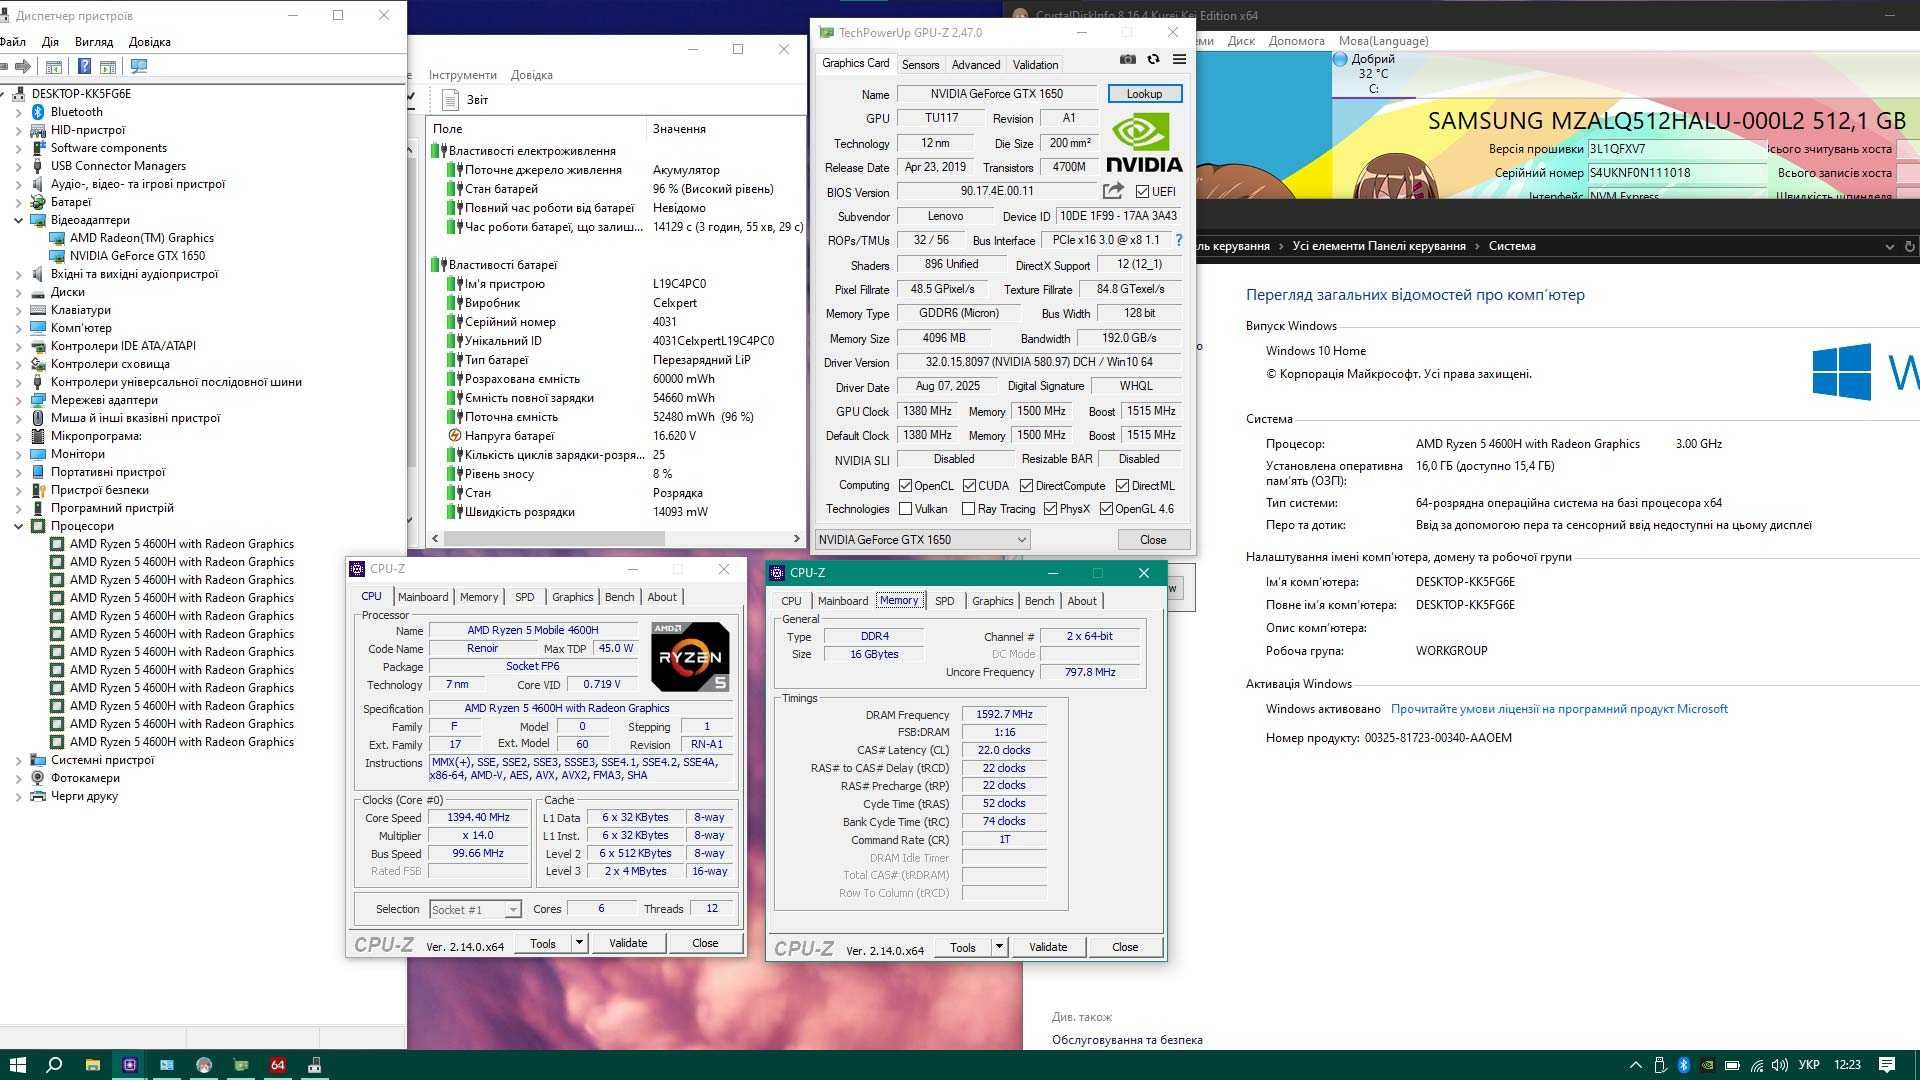Click GPU-Z screenshot camera icon
The height and width of the screenshot is (1080, 1920).
1127,60
